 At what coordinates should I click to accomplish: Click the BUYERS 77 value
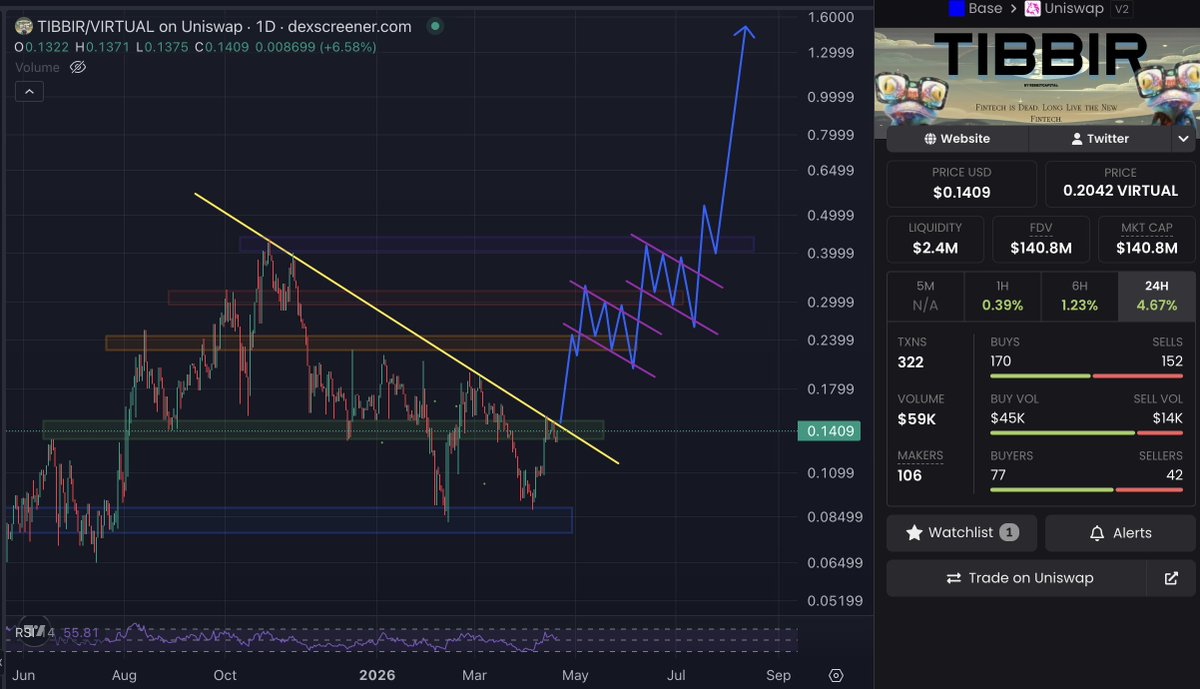pos(999,475)
